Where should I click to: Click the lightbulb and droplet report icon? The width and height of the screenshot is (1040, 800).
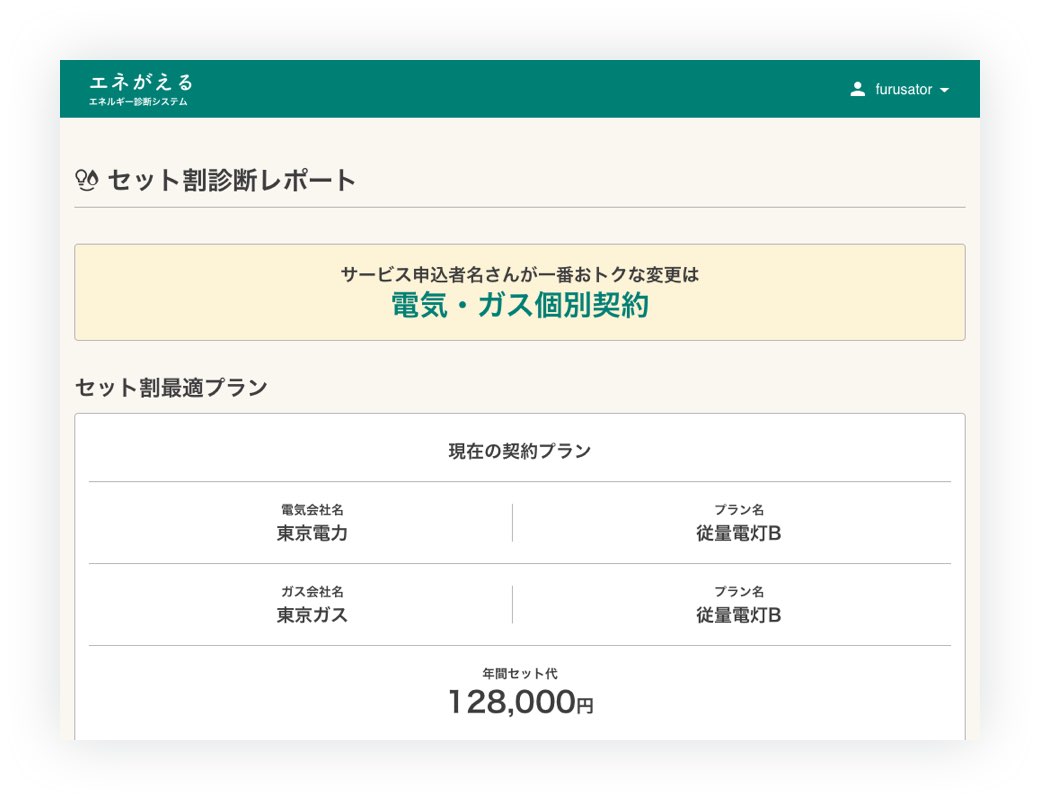pos(87,180)
